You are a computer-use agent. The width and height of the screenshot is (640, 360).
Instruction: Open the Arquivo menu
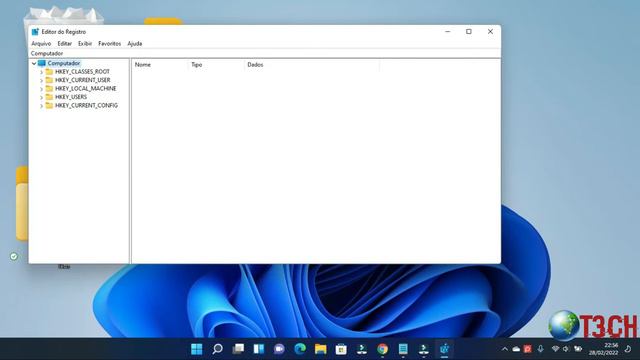click(41, 44)
